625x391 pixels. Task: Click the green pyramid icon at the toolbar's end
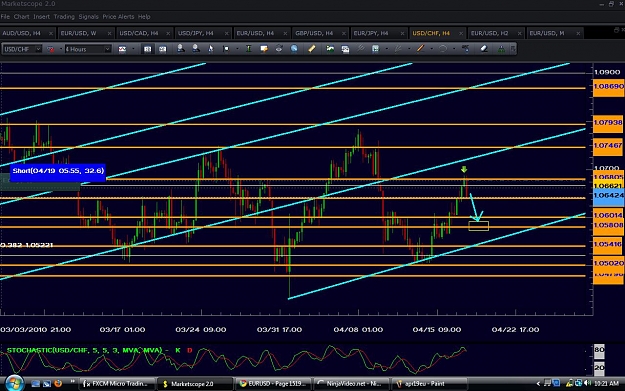point(501,49)
